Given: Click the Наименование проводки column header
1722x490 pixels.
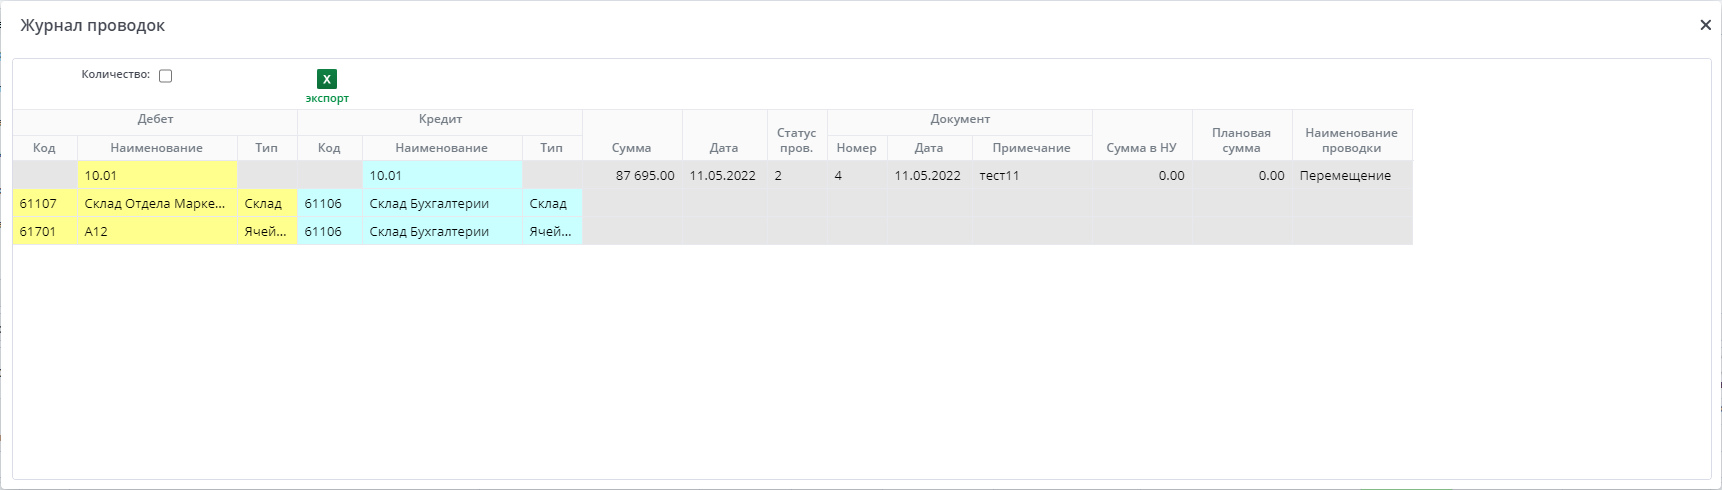Looking at the screenshot, I should pyautogui.click(x=1351, y=140).
